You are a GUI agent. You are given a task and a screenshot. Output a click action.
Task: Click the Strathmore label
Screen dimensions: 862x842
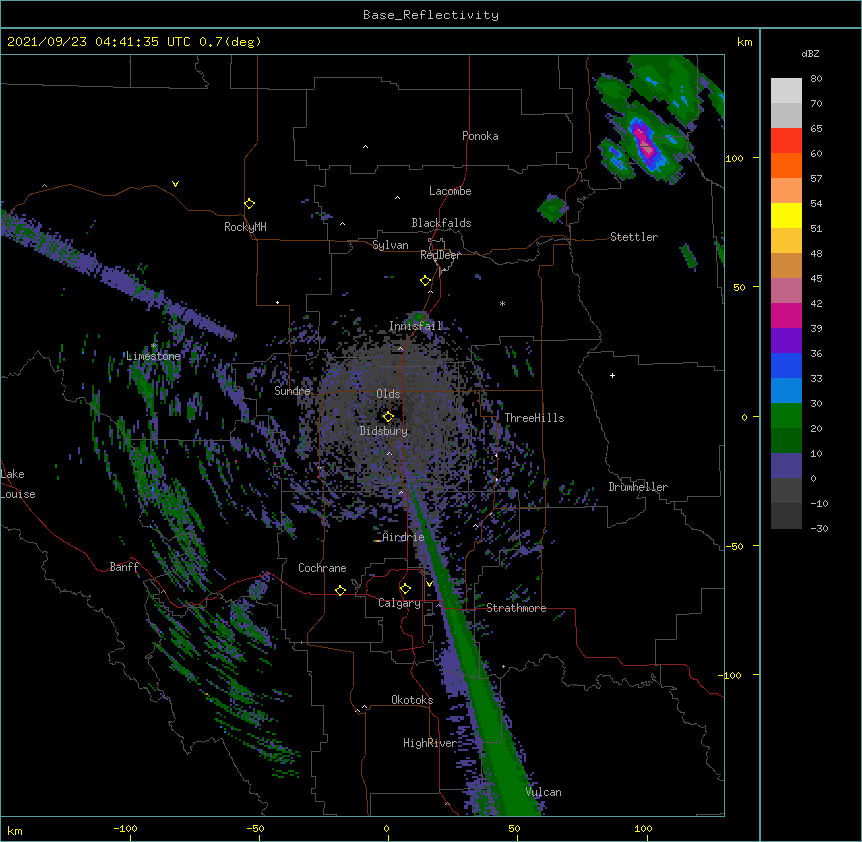click(516, 608)
